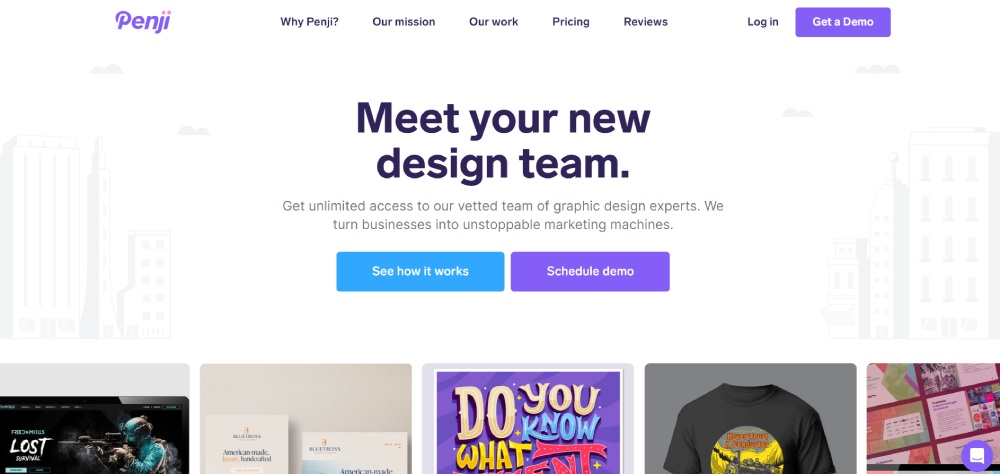1000x474 pixels.
Task: Open the Reviews nav link
Action: 645,22
